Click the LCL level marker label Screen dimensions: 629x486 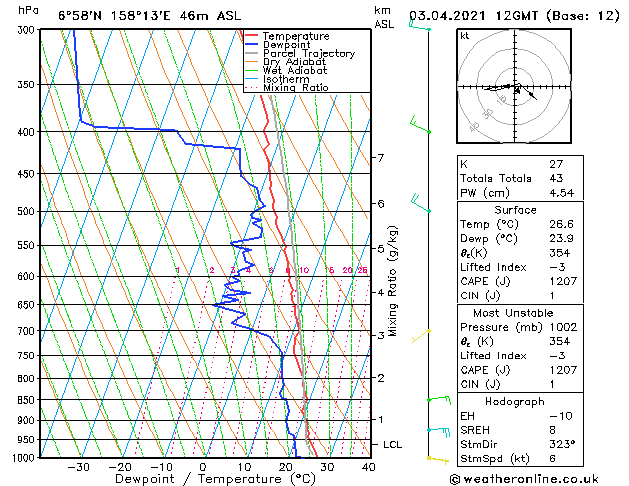392,444
